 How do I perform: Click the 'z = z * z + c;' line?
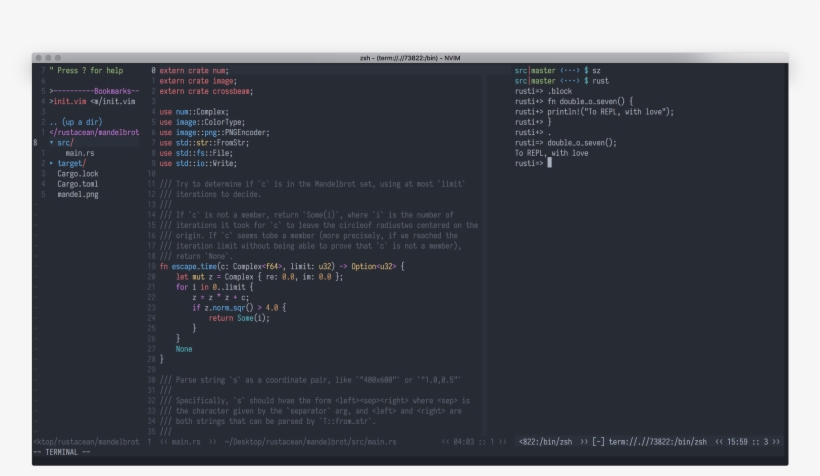coord(221,297)
